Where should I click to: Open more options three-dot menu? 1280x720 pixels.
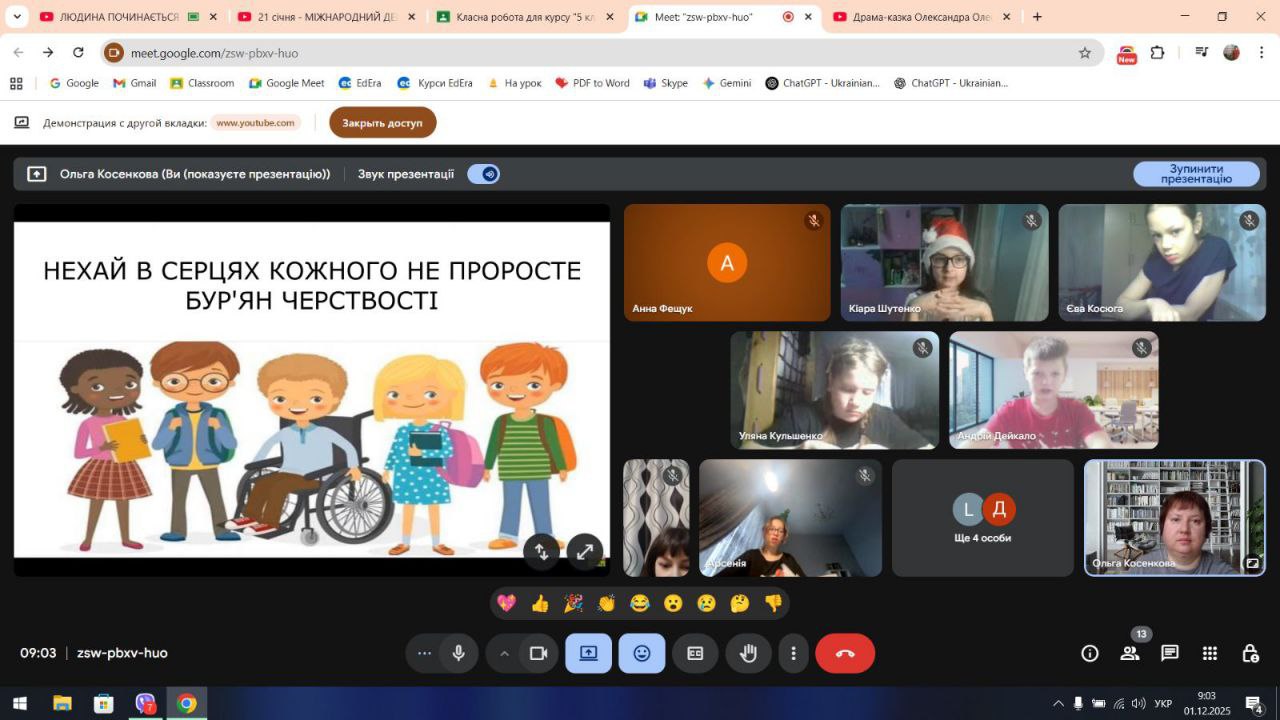pos(793,653)
